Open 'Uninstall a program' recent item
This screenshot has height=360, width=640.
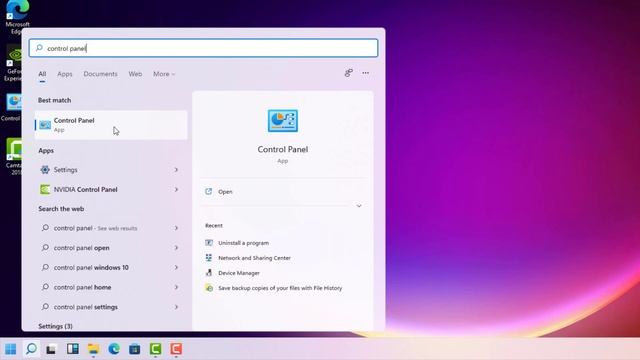coord(243,243)
